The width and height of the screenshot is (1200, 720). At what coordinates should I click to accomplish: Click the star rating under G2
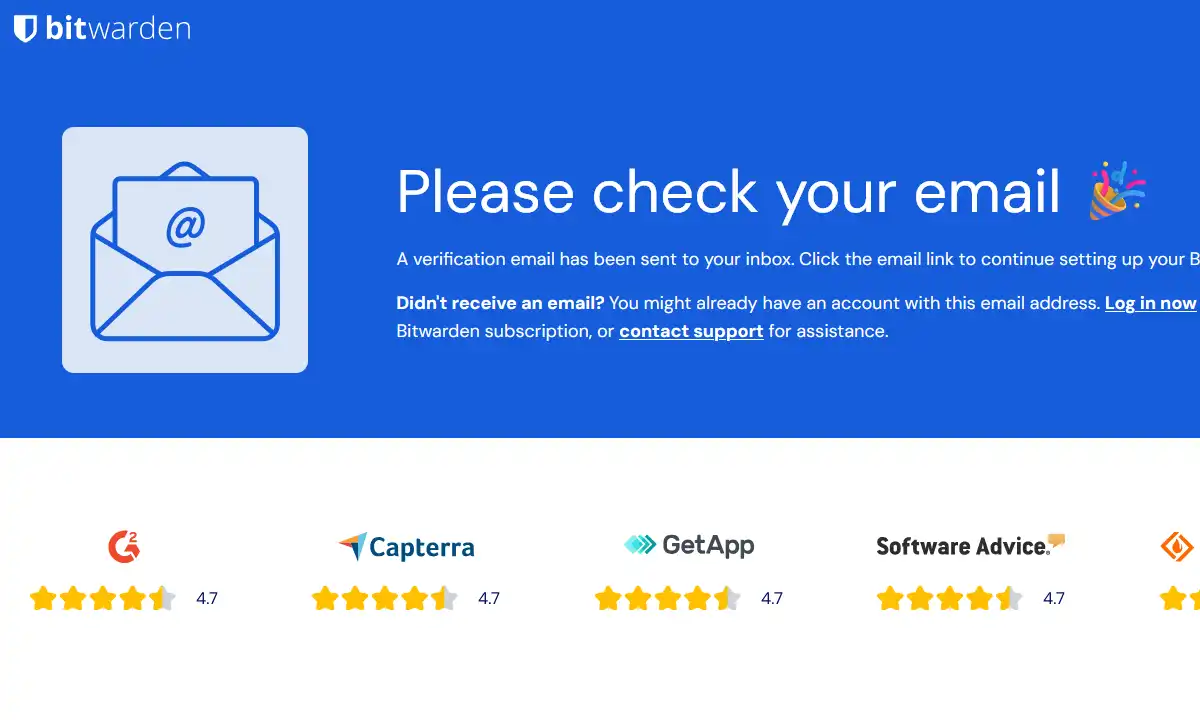(102, 599)
